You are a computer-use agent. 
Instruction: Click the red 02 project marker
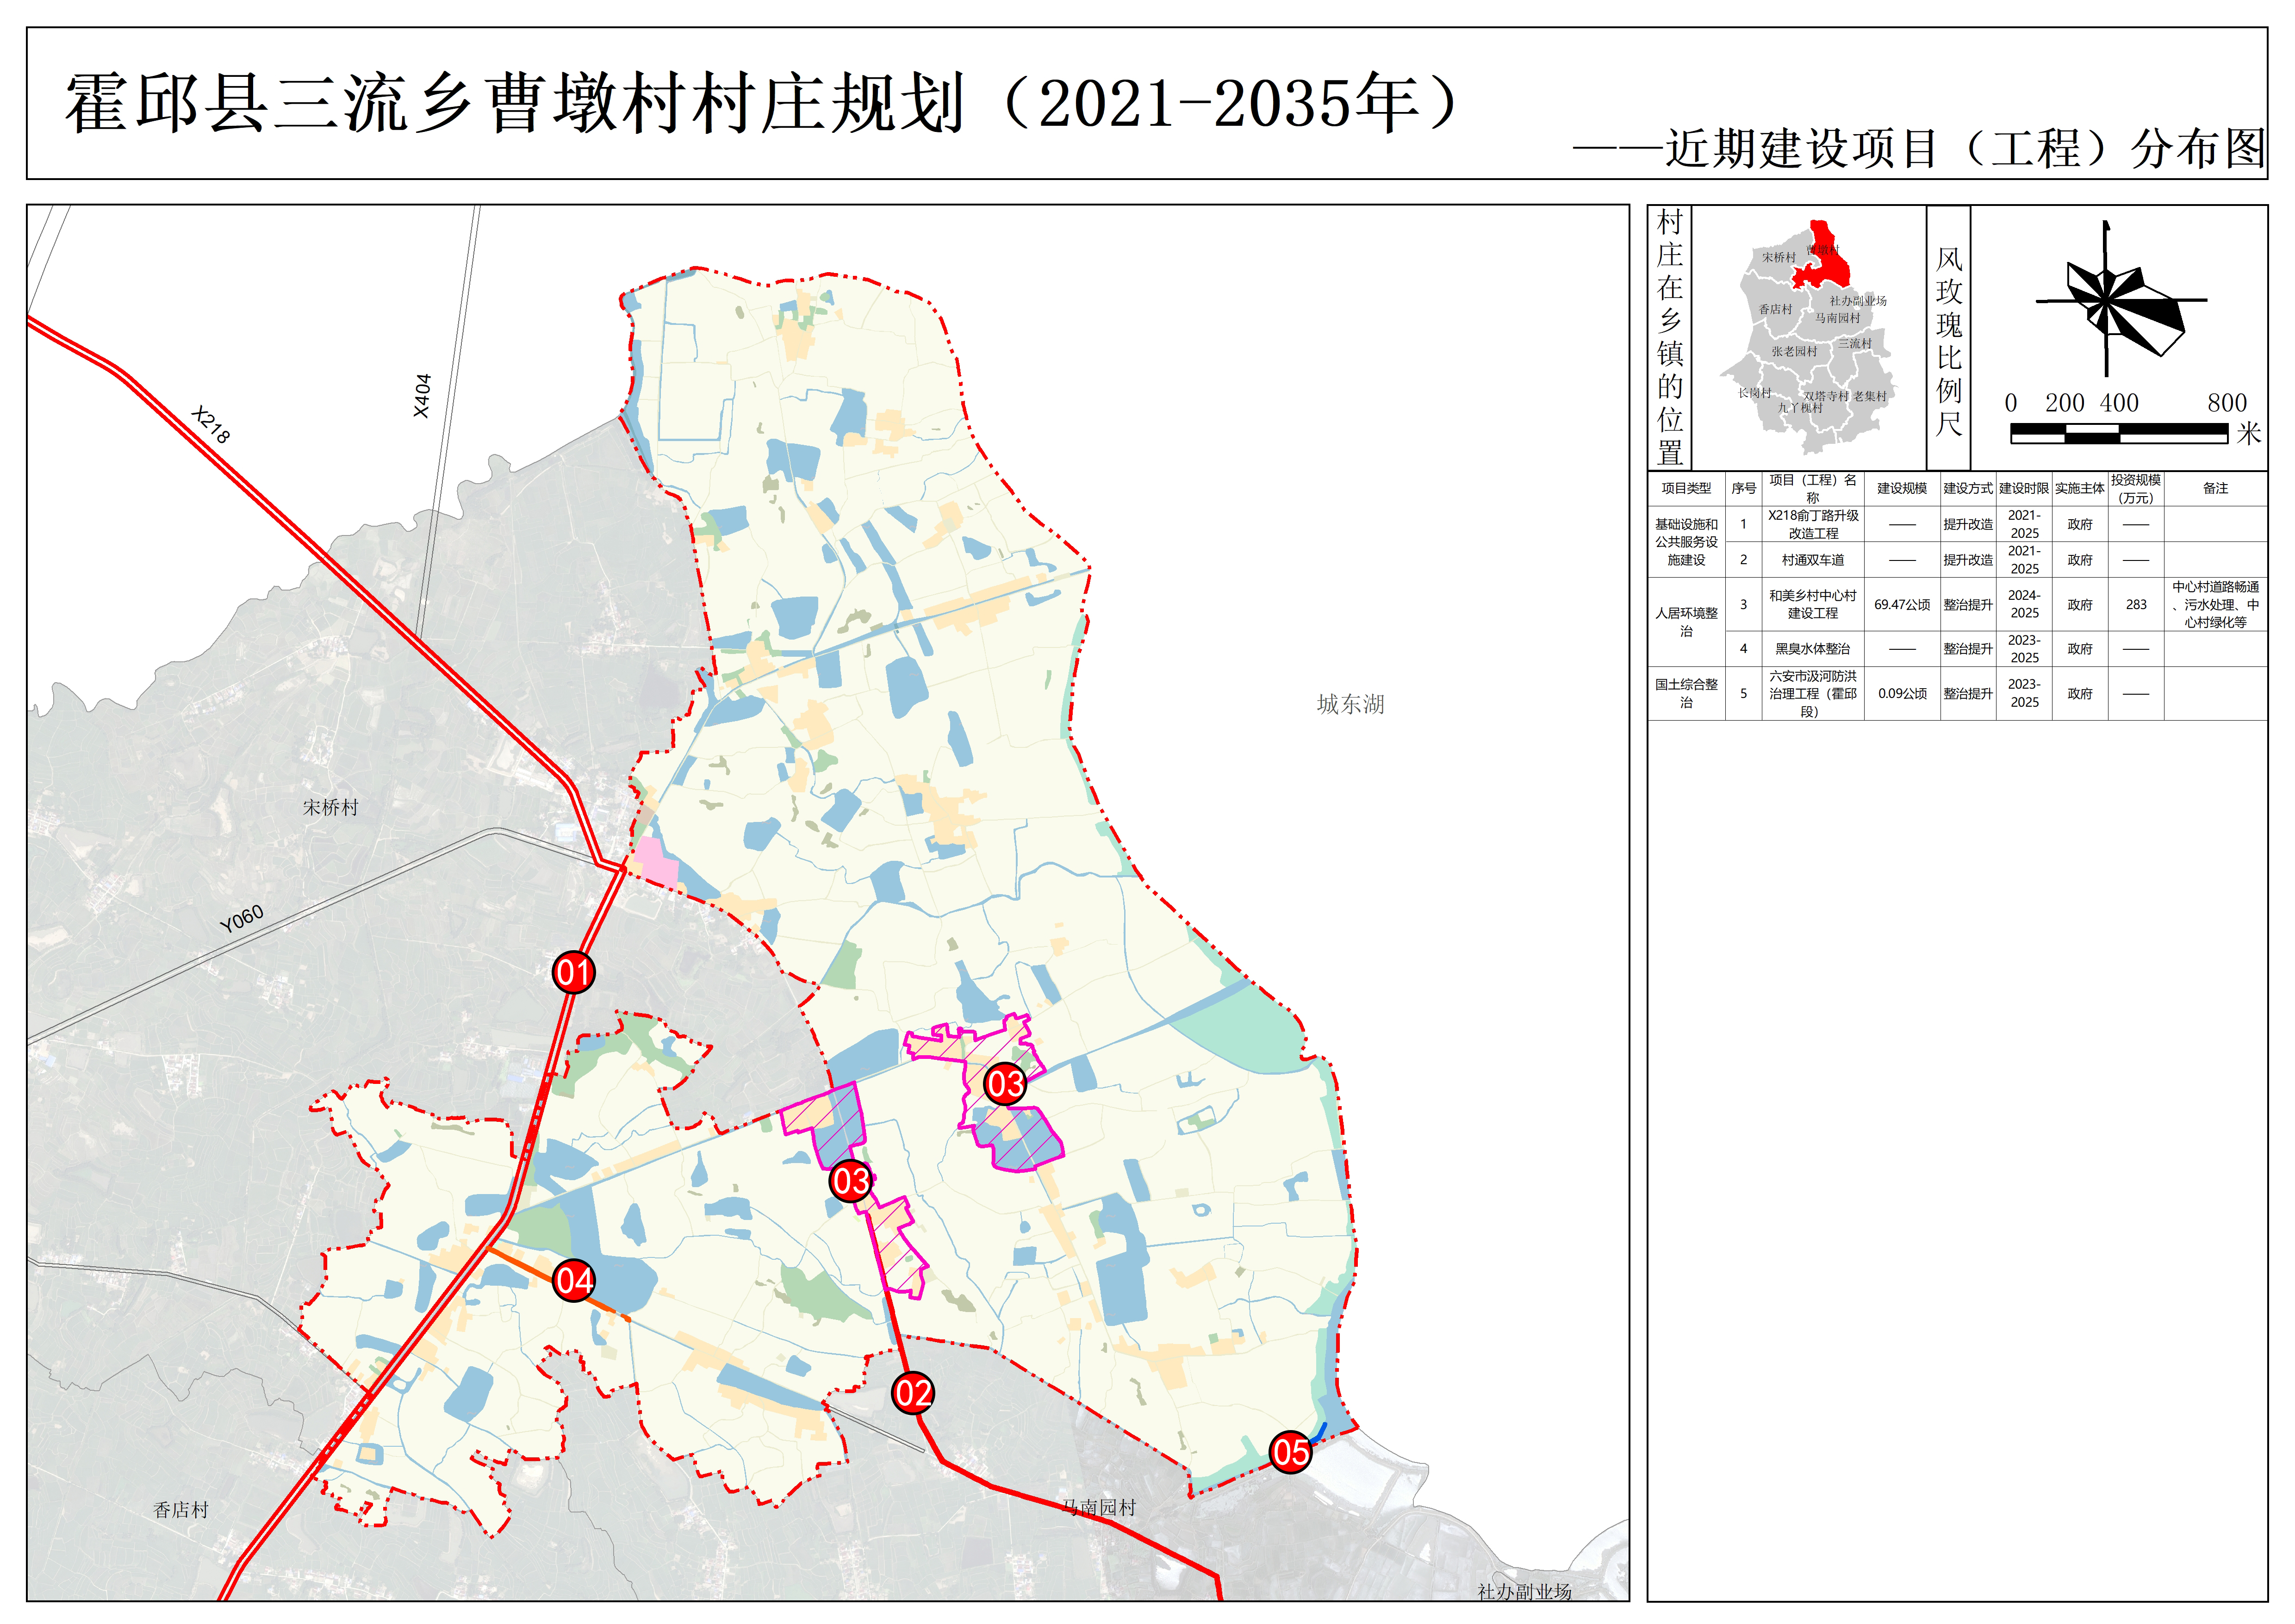[x=913, y=1393]
